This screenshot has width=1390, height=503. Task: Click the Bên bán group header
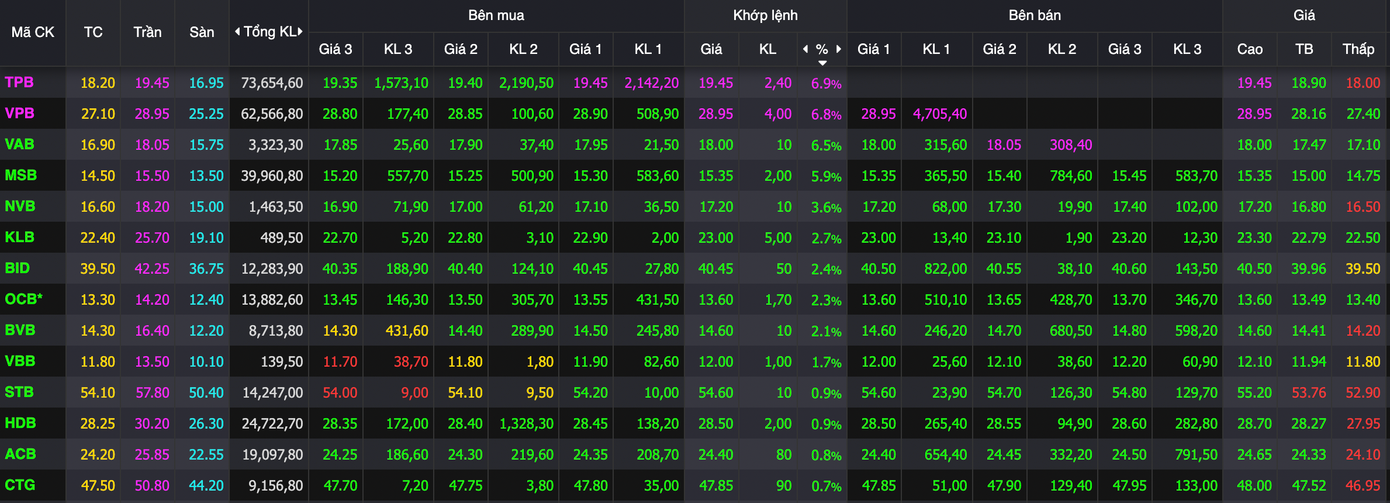tap(1035, 15)
